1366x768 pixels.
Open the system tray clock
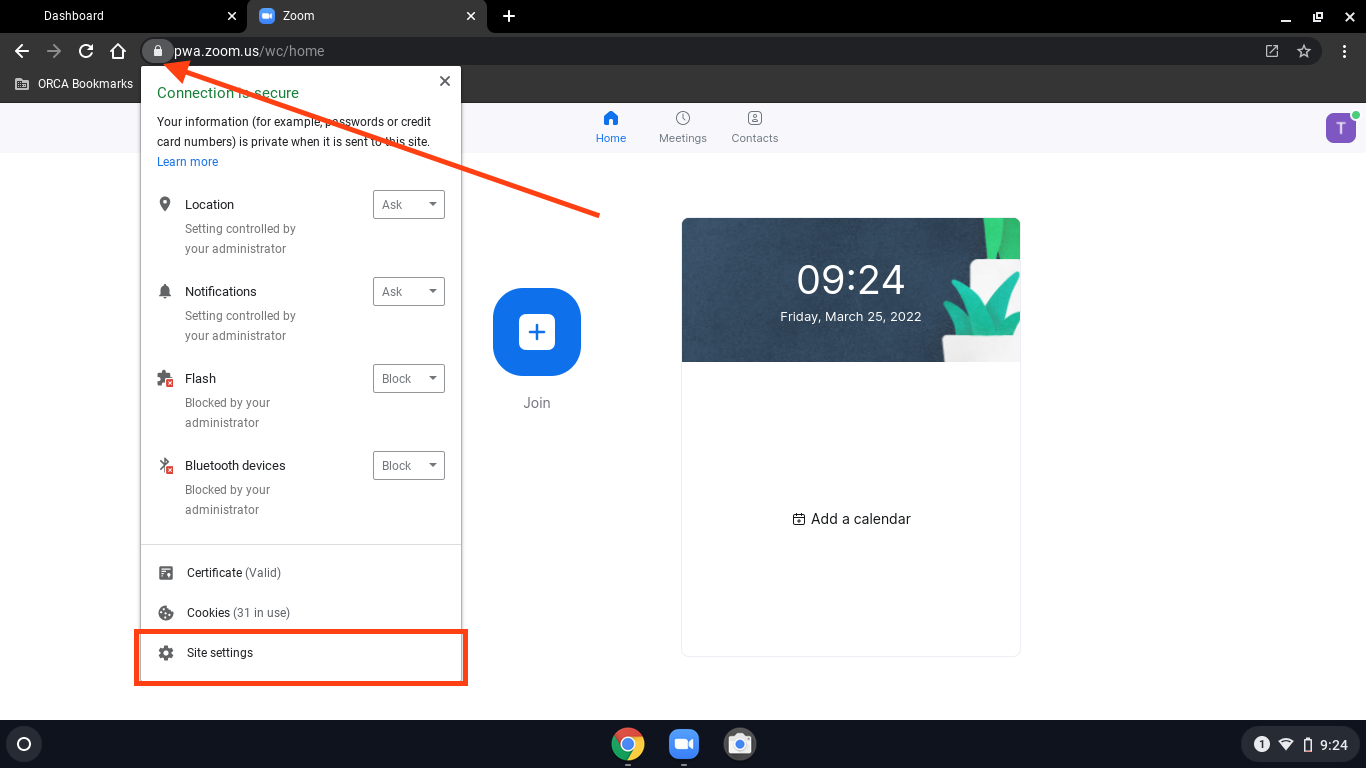(x=1334, y=745)
